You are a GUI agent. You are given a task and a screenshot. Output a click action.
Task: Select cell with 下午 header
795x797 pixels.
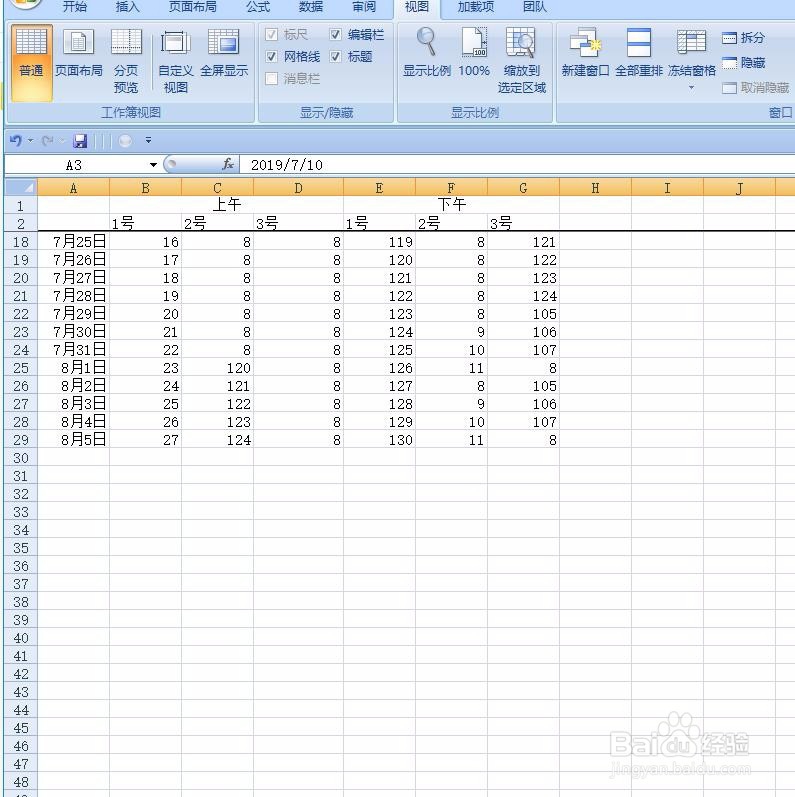pos(451,205)
